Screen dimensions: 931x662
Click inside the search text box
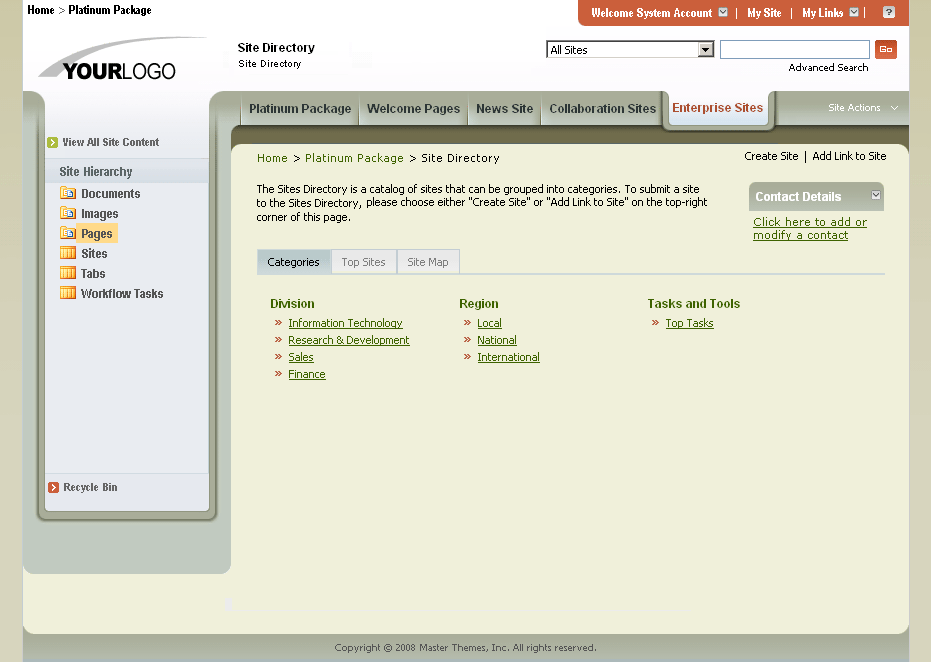click(x=795, y=48)
